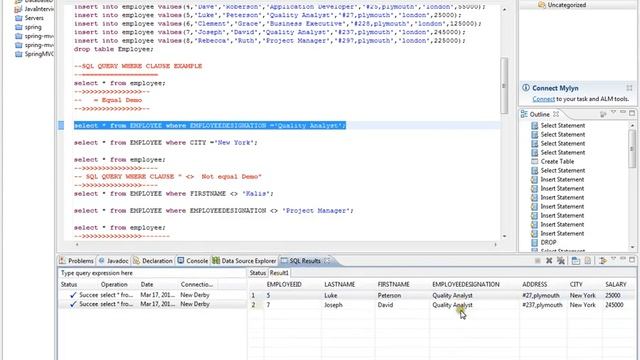Click the editor horizontal scroll left arrow
640x360 pixels.
click(x=77, y=244)
